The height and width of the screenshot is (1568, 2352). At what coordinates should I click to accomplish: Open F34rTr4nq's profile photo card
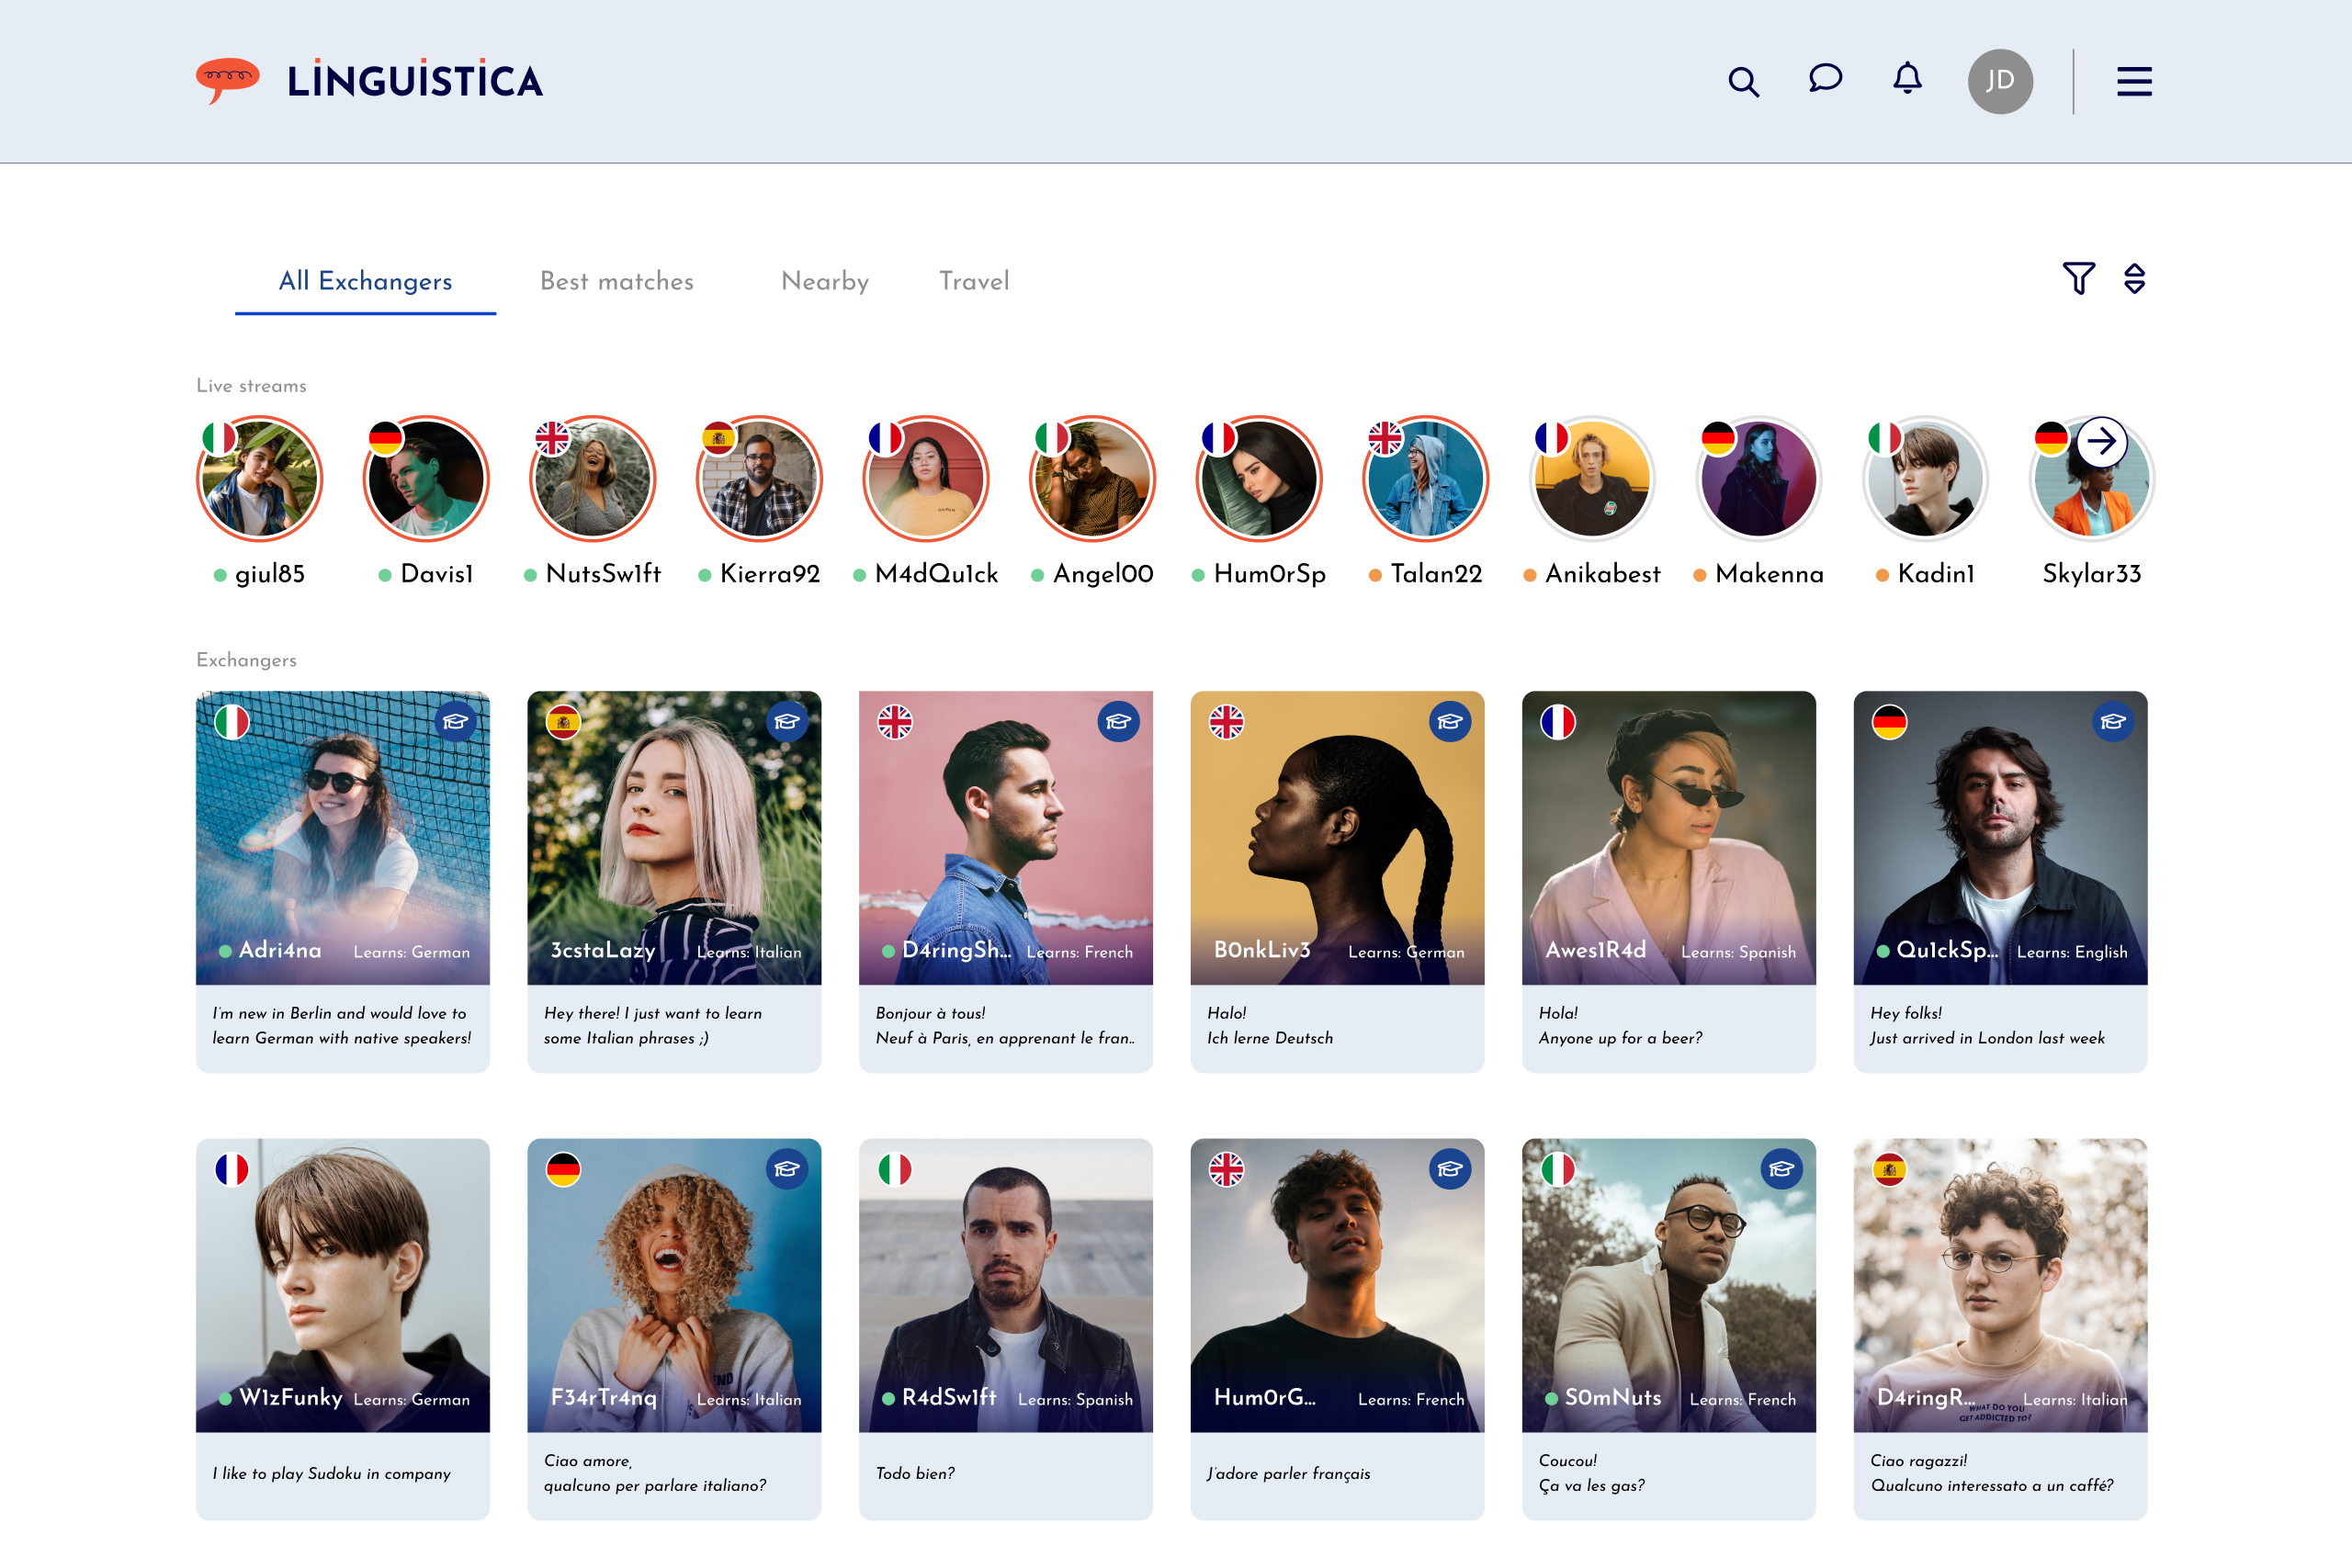point(674,1285)
